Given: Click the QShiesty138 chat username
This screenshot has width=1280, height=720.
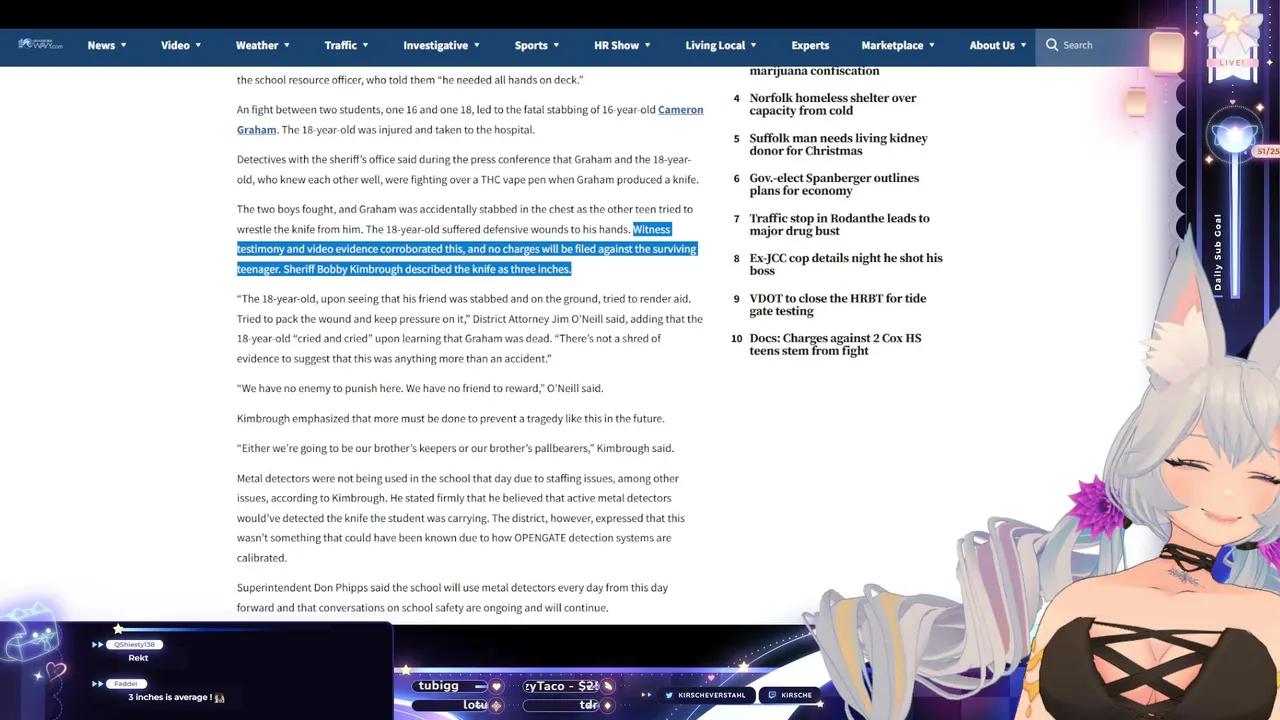Looking at the screenshot, I should [x=135, y=645].
